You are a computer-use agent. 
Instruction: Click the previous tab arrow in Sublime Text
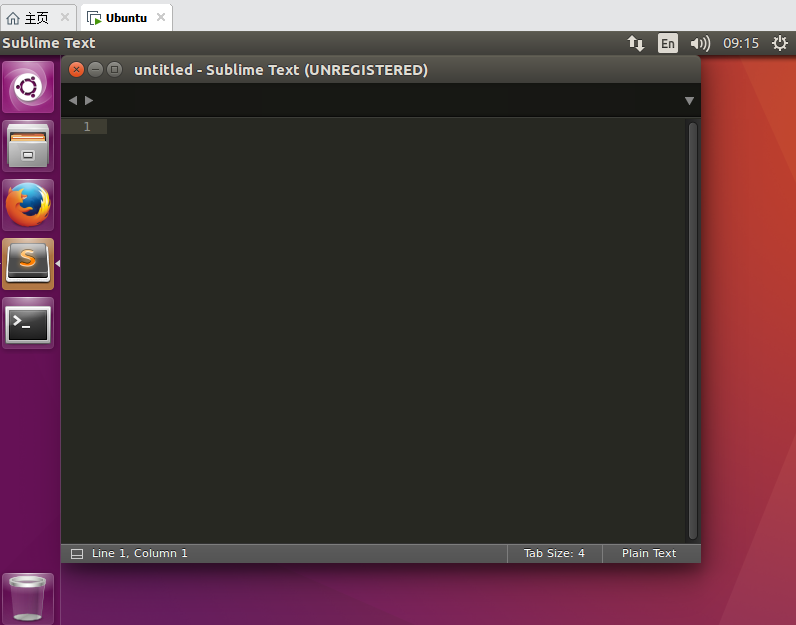tap(73, 101)
